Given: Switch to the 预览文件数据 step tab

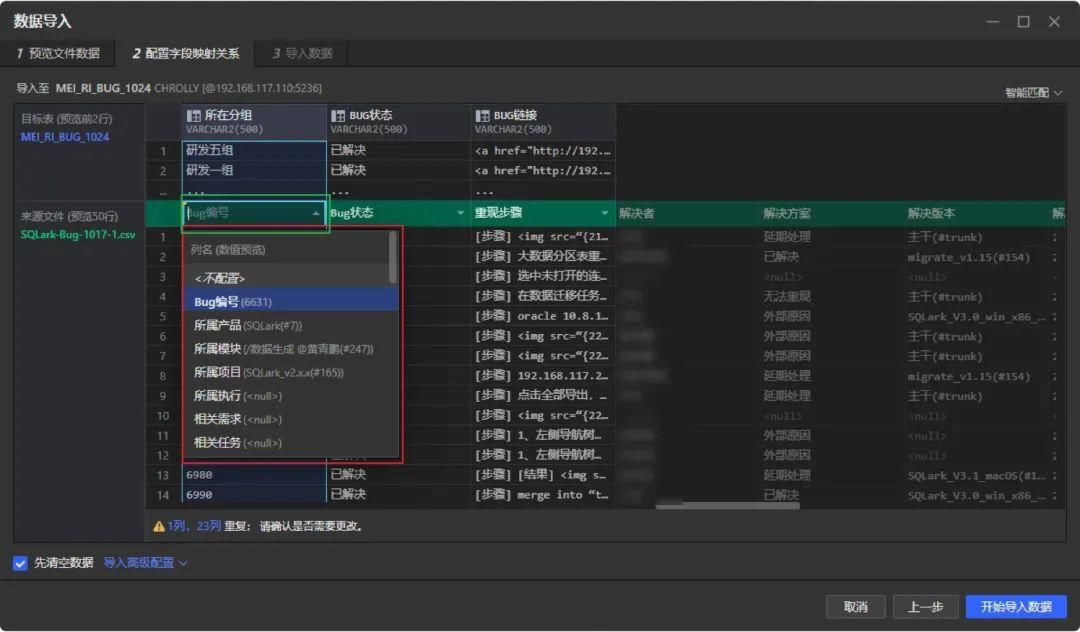Looking at the screenshot, I should [58, 53].
